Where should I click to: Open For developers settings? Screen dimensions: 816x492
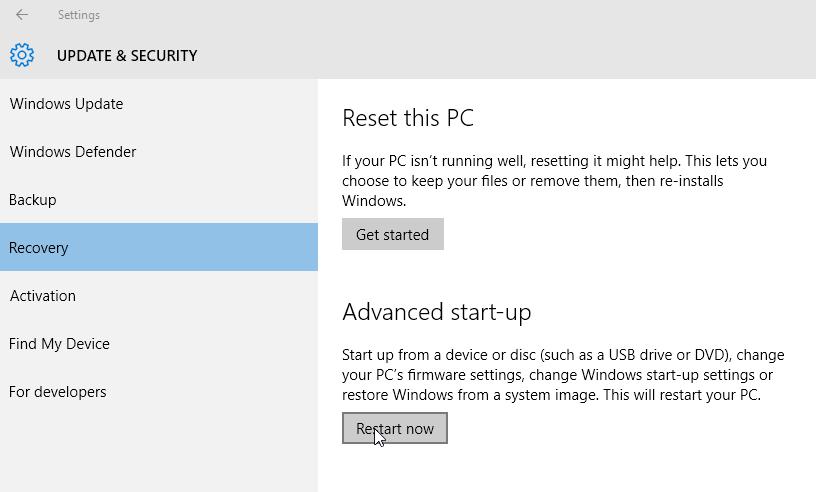[x=58, y=392]
